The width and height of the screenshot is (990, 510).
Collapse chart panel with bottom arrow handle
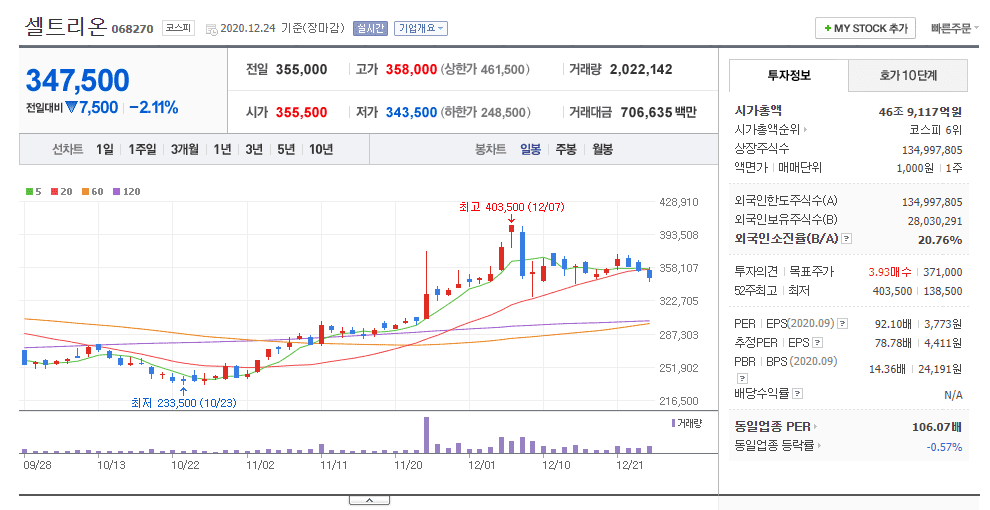[x=369, y=501]
